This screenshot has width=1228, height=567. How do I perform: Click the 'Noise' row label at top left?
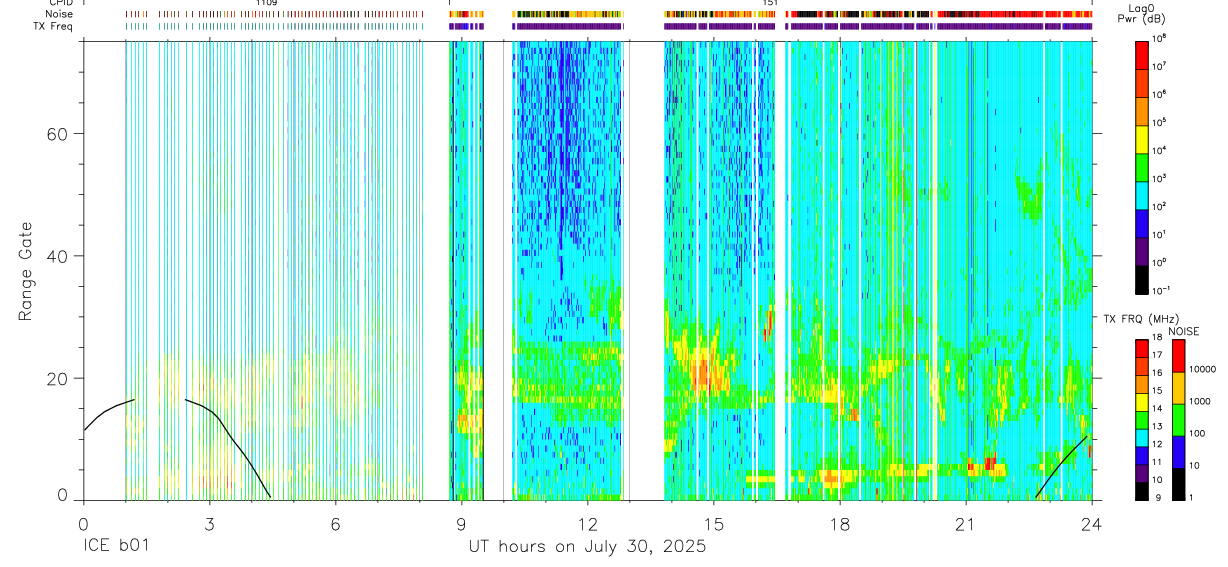click(59, 15)
